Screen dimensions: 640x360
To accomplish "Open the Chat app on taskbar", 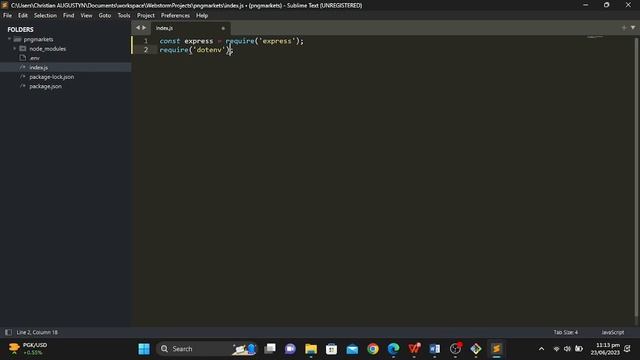I will pyautogui.click(x=290, y=349).
